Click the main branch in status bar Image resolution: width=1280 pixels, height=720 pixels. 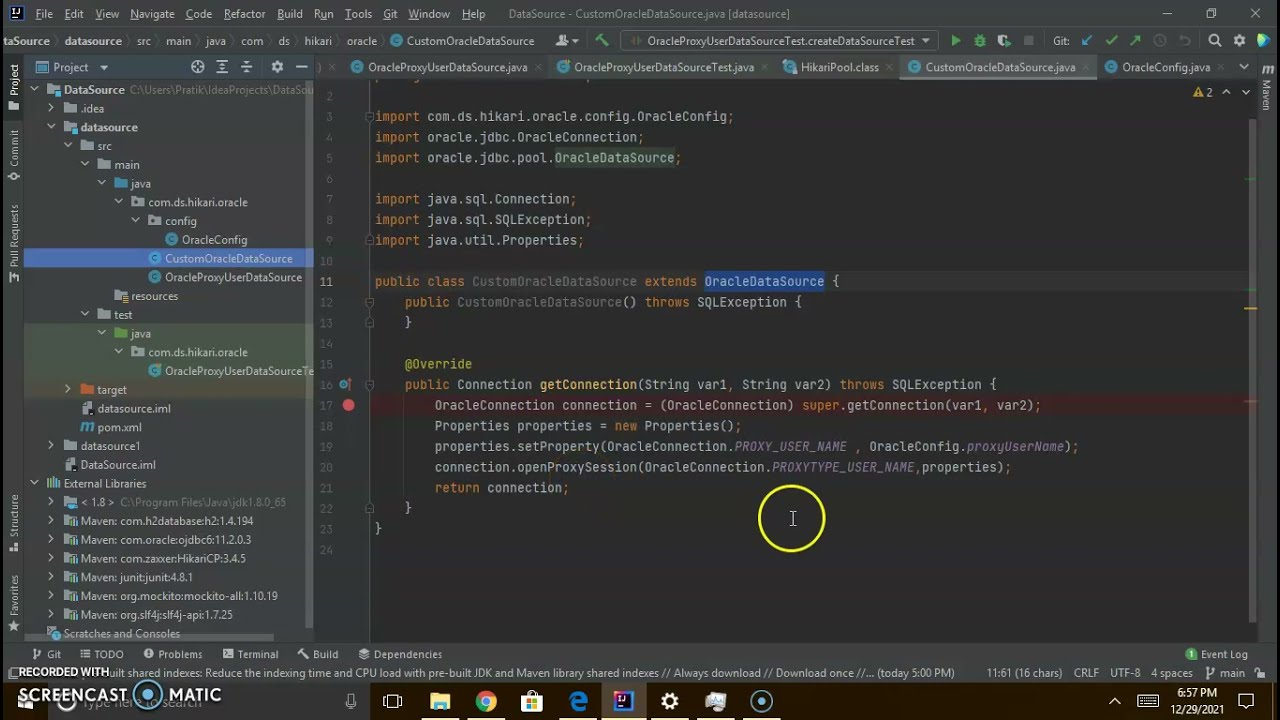pos(1226,673)
